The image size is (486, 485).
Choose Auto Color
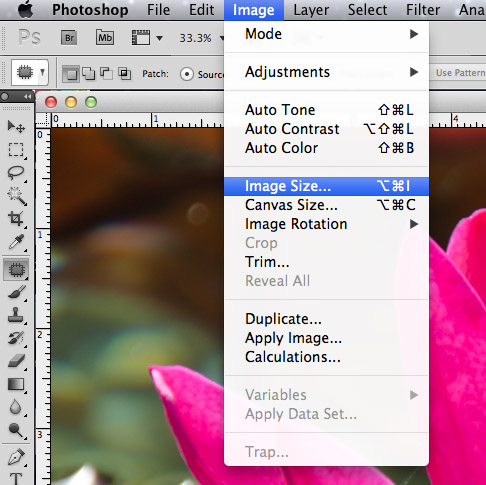327,148
